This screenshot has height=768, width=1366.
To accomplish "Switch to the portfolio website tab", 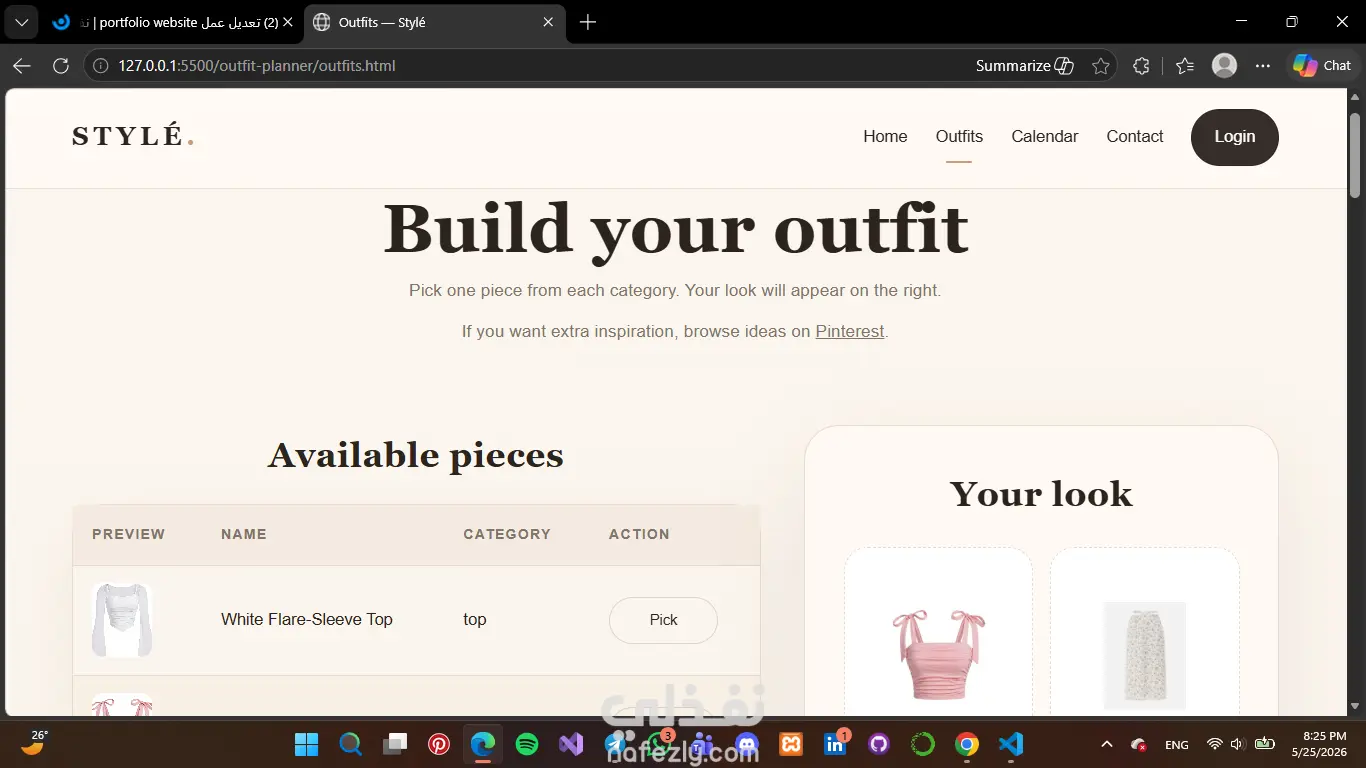I will [x=172, y=22].
